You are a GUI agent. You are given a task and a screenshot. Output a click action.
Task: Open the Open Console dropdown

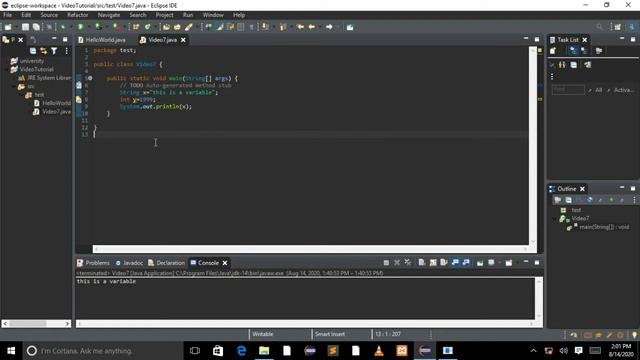point(509,262)
